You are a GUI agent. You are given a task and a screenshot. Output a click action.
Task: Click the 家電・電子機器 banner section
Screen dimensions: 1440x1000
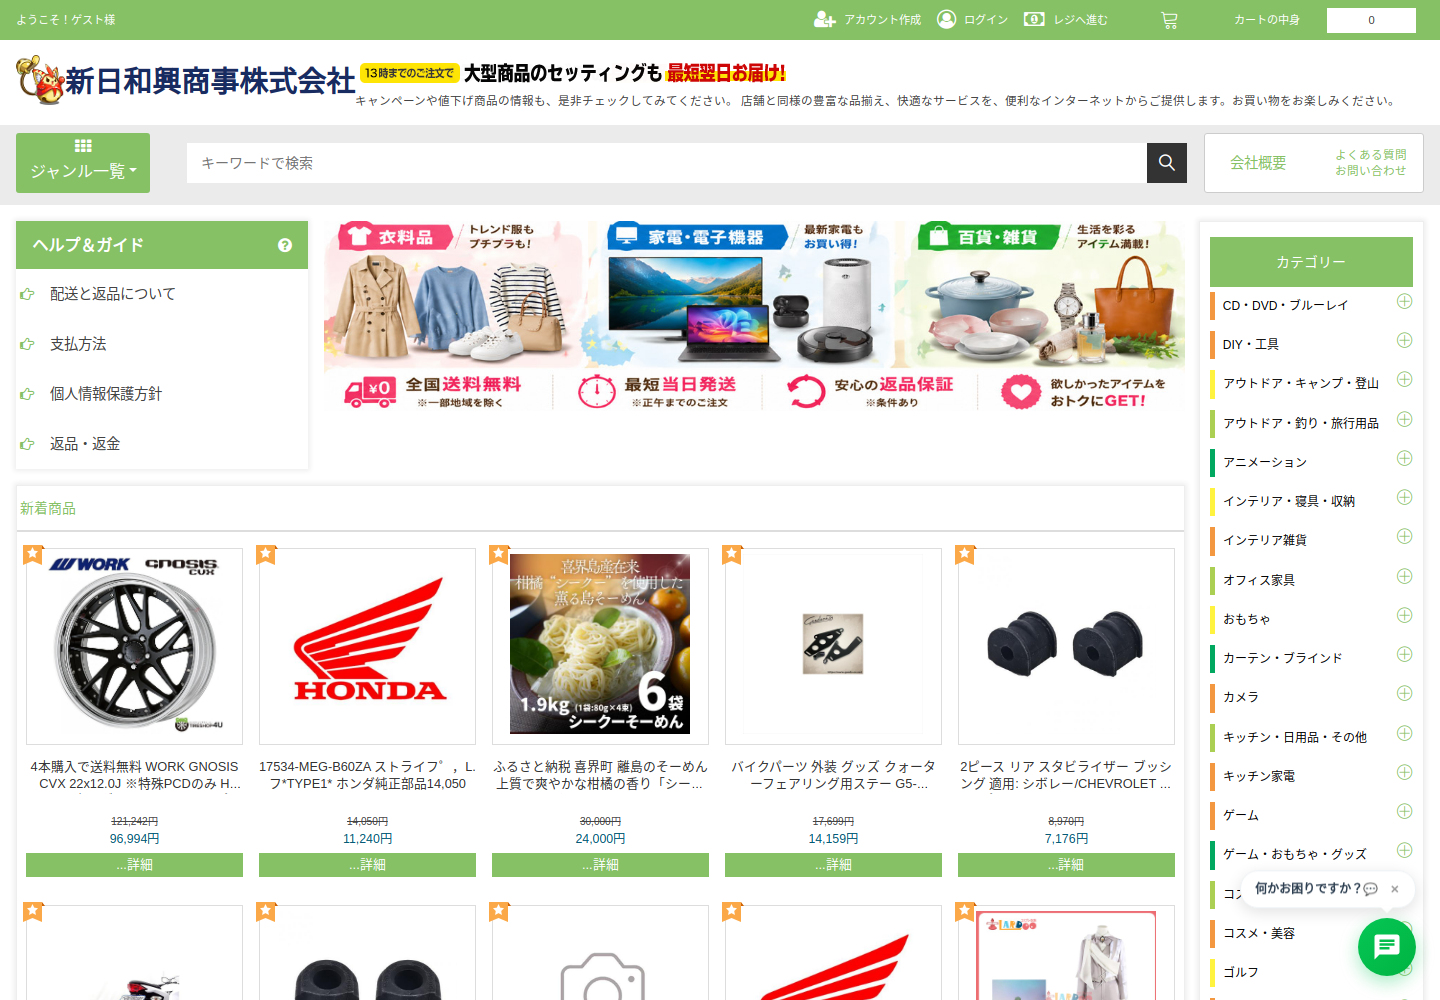pos(740,293)
